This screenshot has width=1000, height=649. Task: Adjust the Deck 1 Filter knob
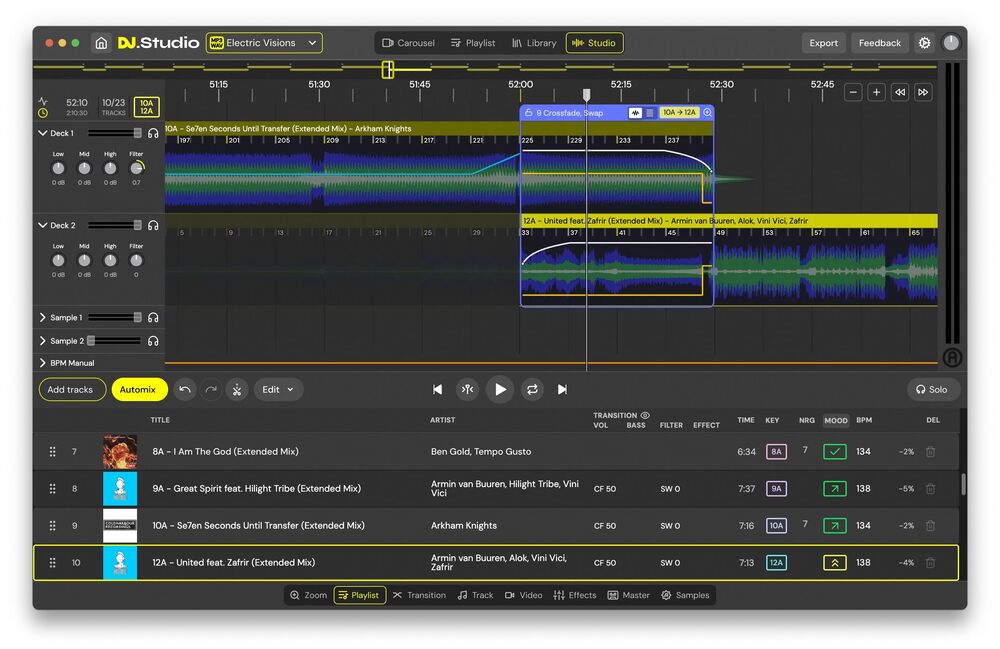136,170
